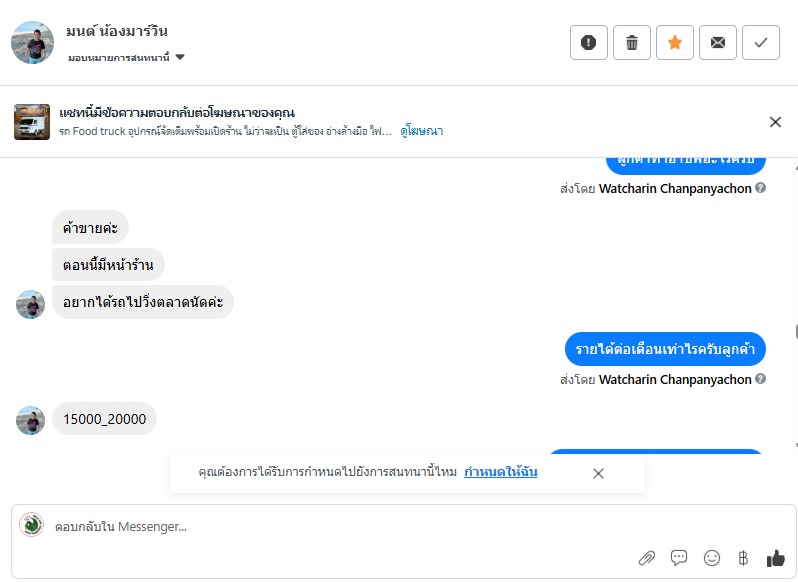Click the กำหนดให้ฉัน link
Screen dimensions: 798x582
tap(500, 472)
